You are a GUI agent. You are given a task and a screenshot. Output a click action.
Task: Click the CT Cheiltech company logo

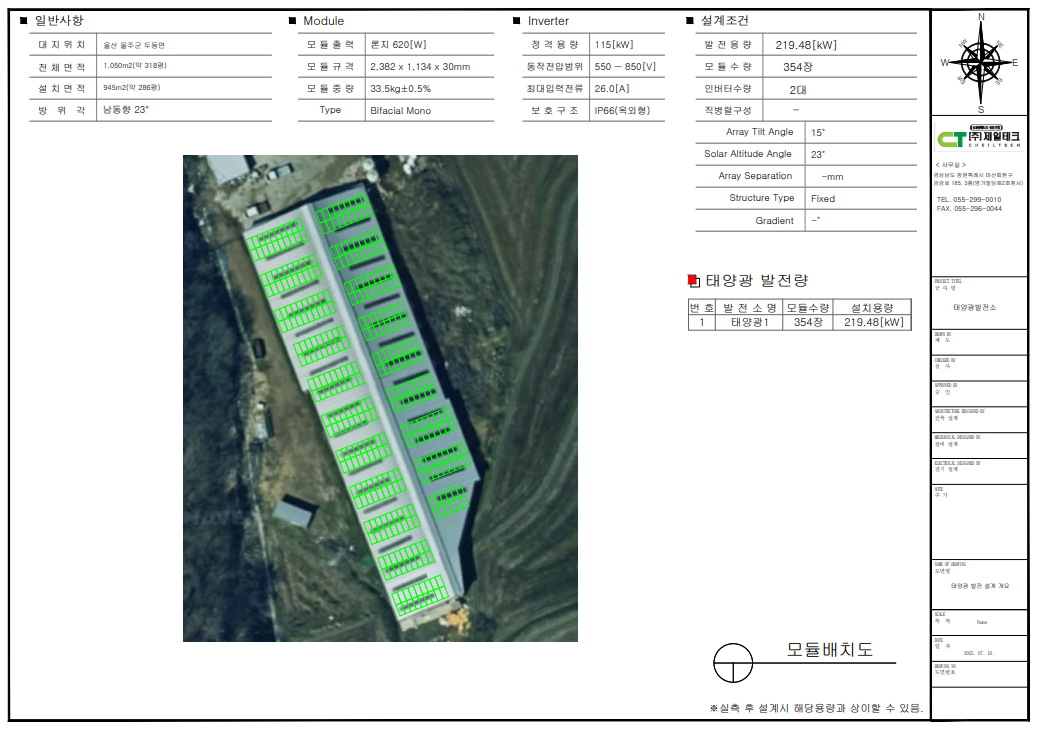[x=979, y=136]
